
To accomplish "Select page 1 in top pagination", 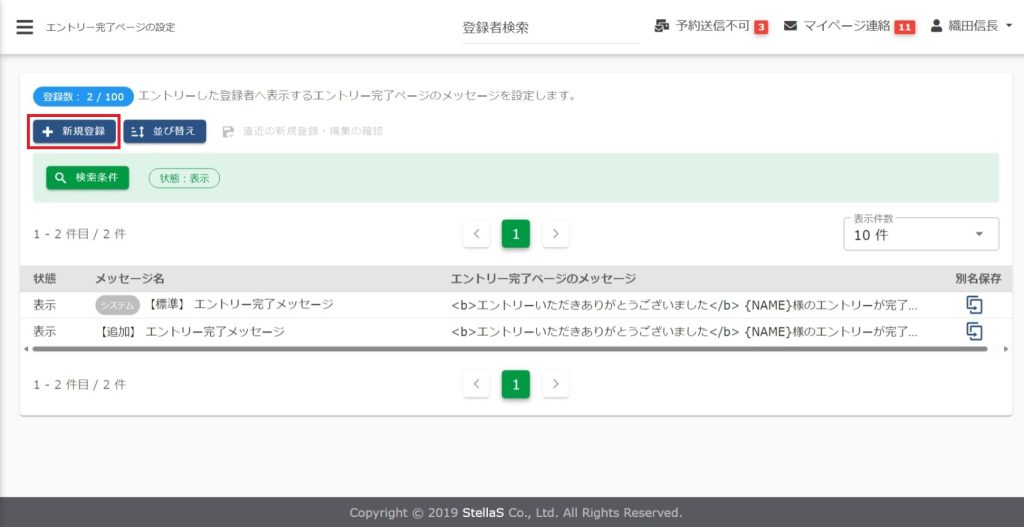I will coord(515,234).
